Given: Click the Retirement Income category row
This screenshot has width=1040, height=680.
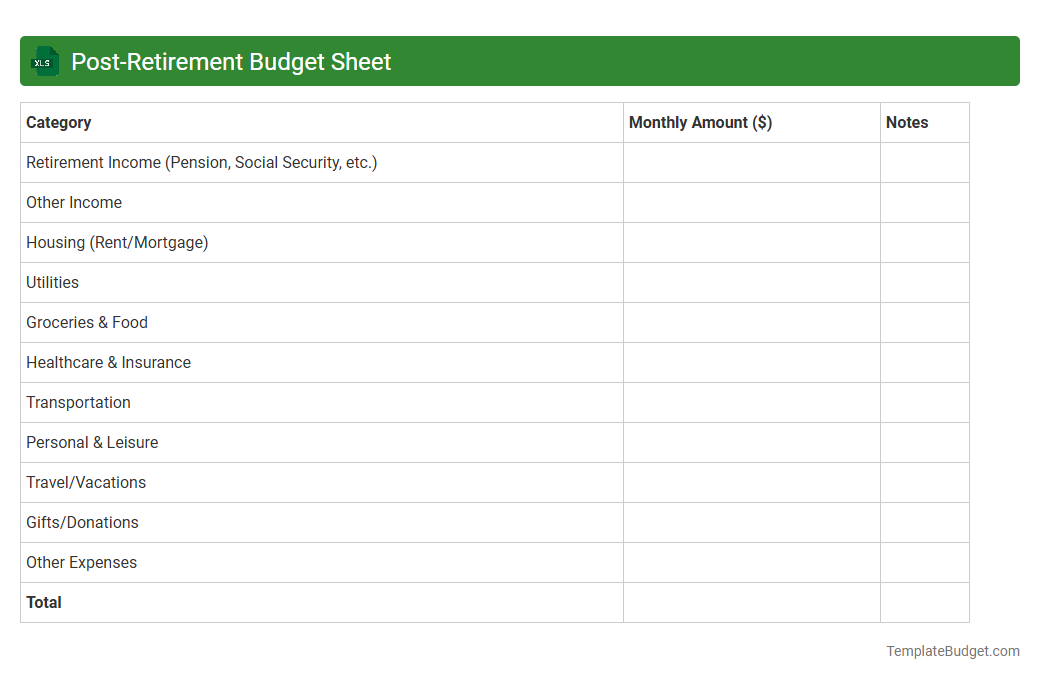Looking at the screenshot, I should coord(200,162).
